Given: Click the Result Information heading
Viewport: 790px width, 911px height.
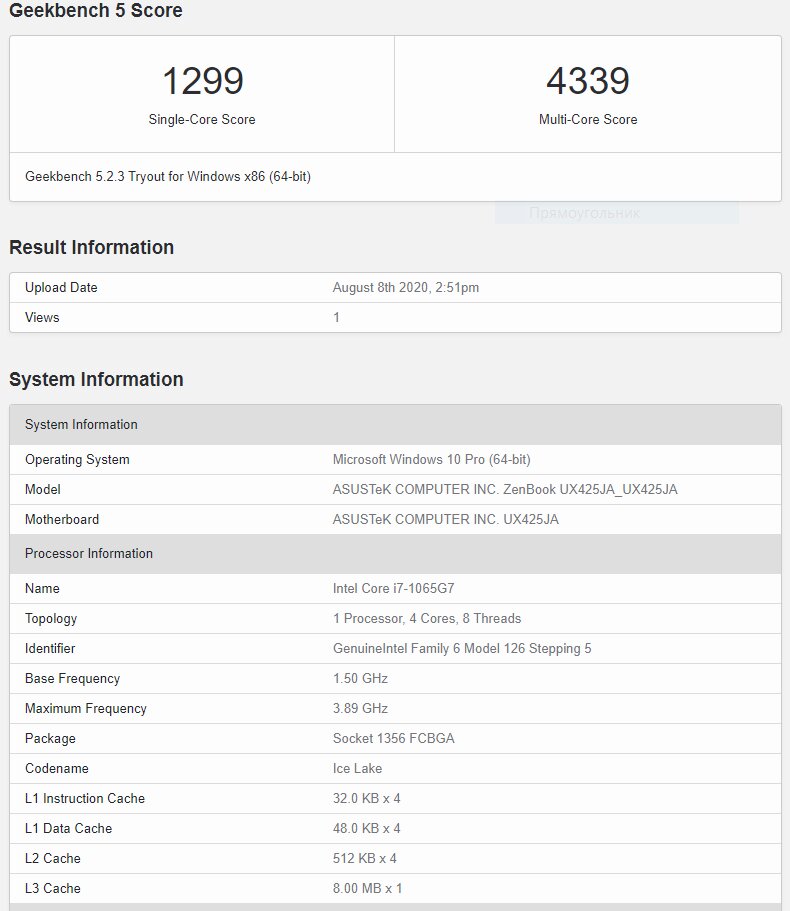Looking at the screenshot, I should tap(92, 248).
